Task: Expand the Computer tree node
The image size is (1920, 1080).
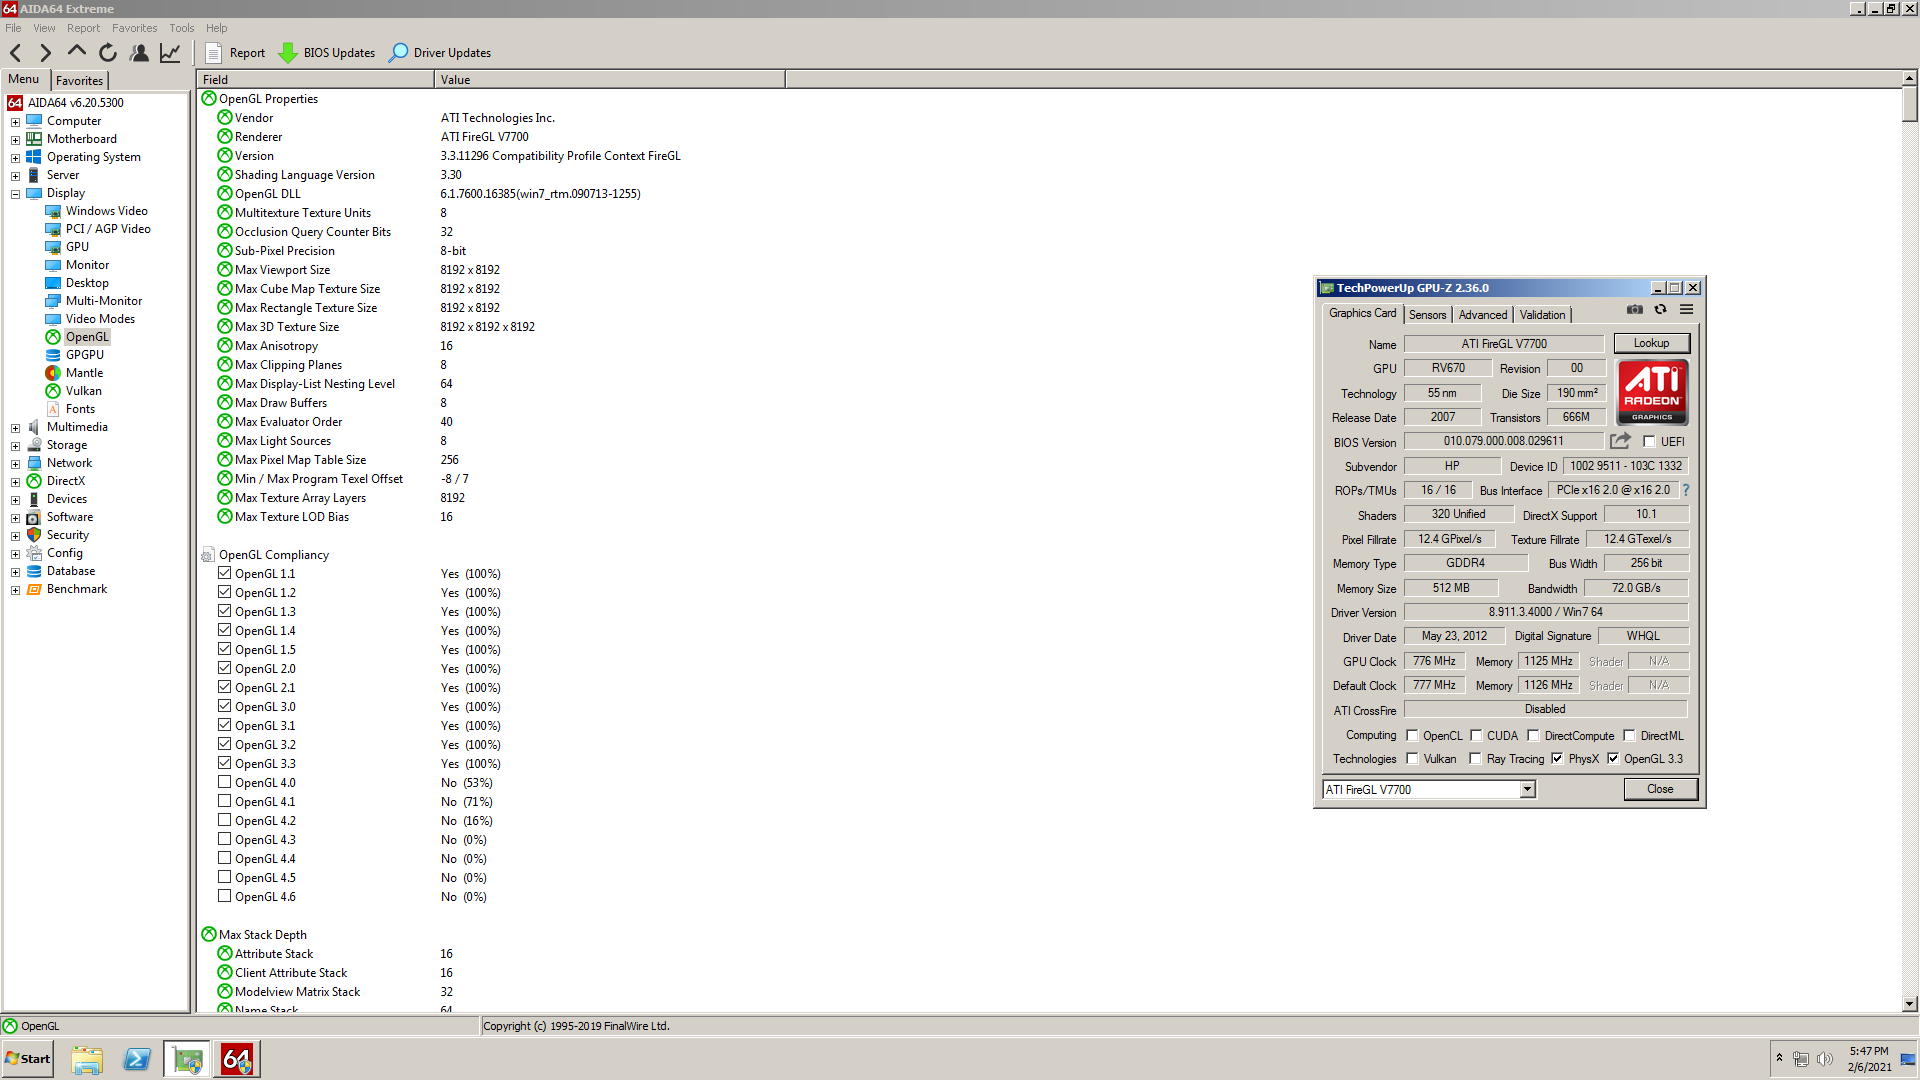Action: coord(15,122)
